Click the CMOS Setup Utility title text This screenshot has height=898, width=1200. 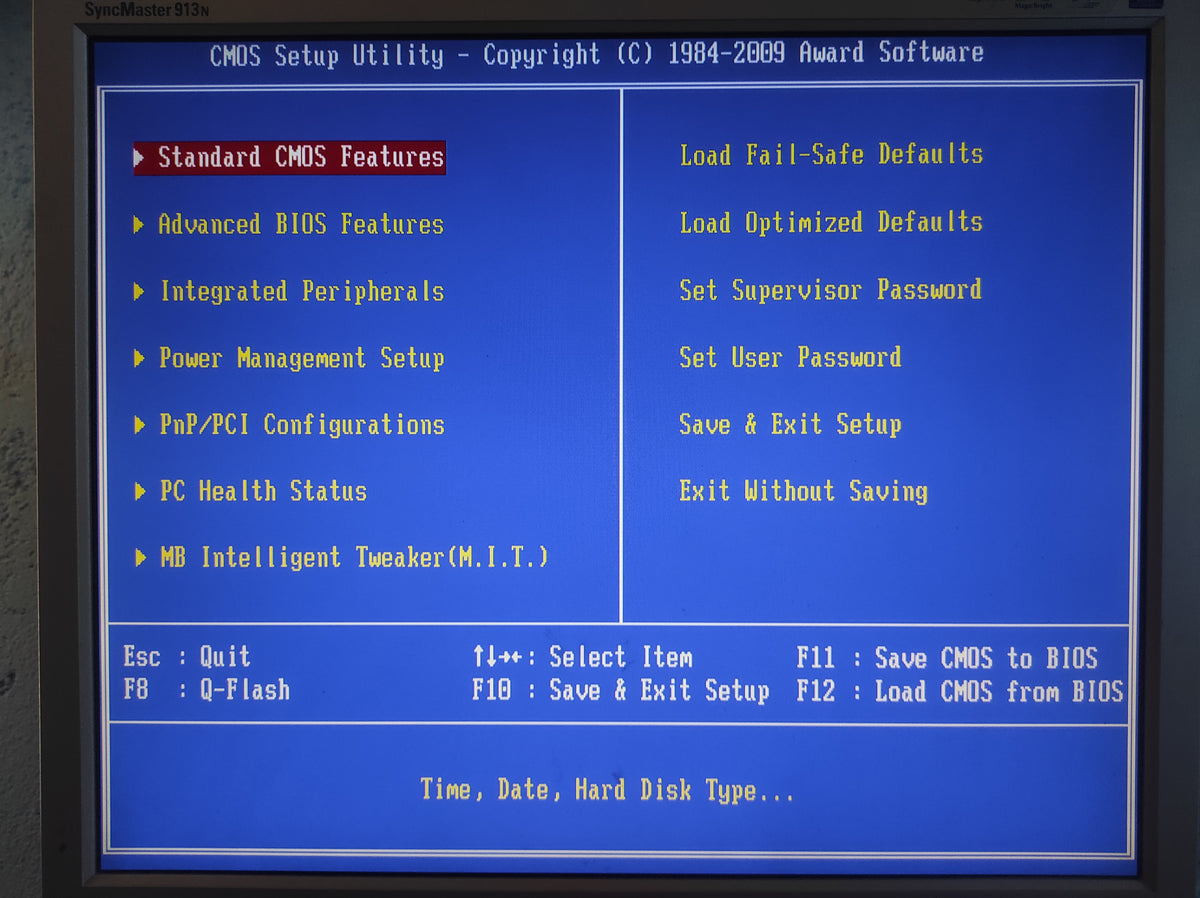pos(597,54)
